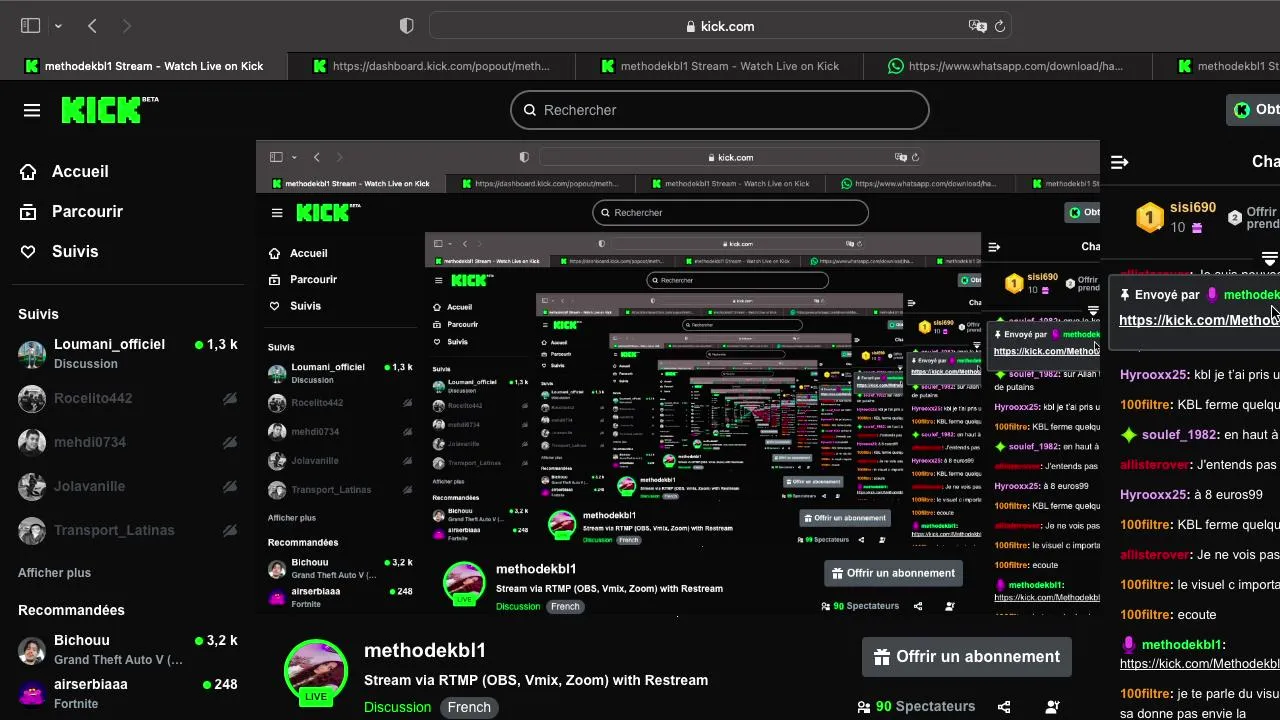
Task: Click the translate icon in the address bar
Action: coord(977,26)
